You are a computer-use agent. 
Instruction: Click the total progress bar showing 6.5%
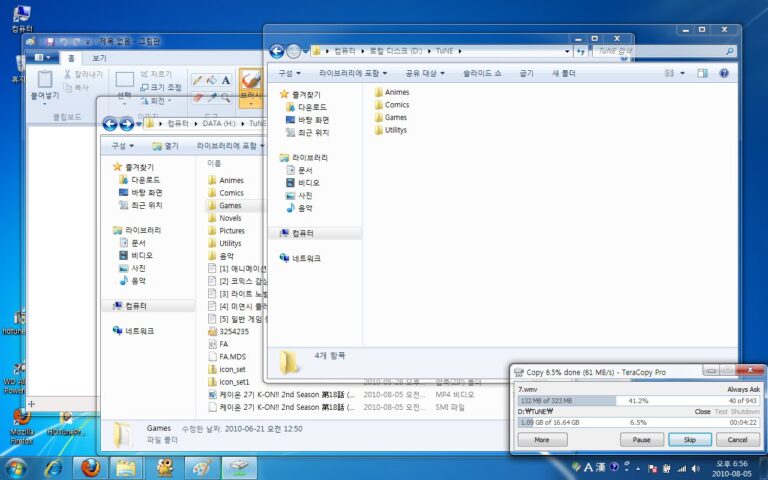(x=638, y=423)
